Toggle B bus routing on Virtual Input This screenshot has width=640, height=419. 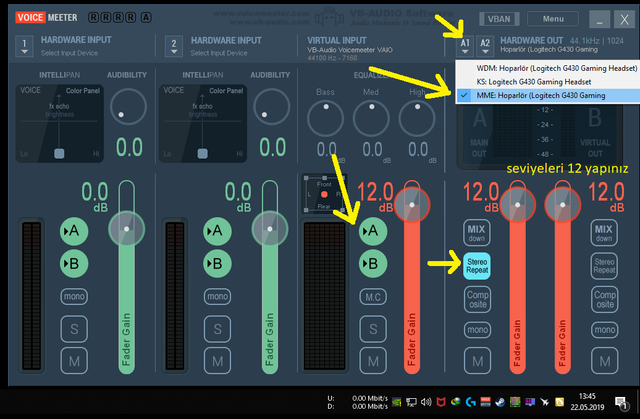373,264
